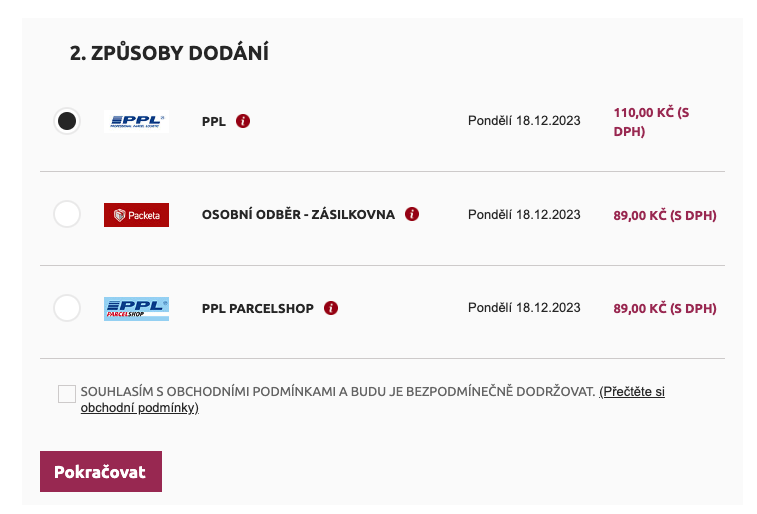Click the 110,00 Kč PPL price

[x=651, y=122]
